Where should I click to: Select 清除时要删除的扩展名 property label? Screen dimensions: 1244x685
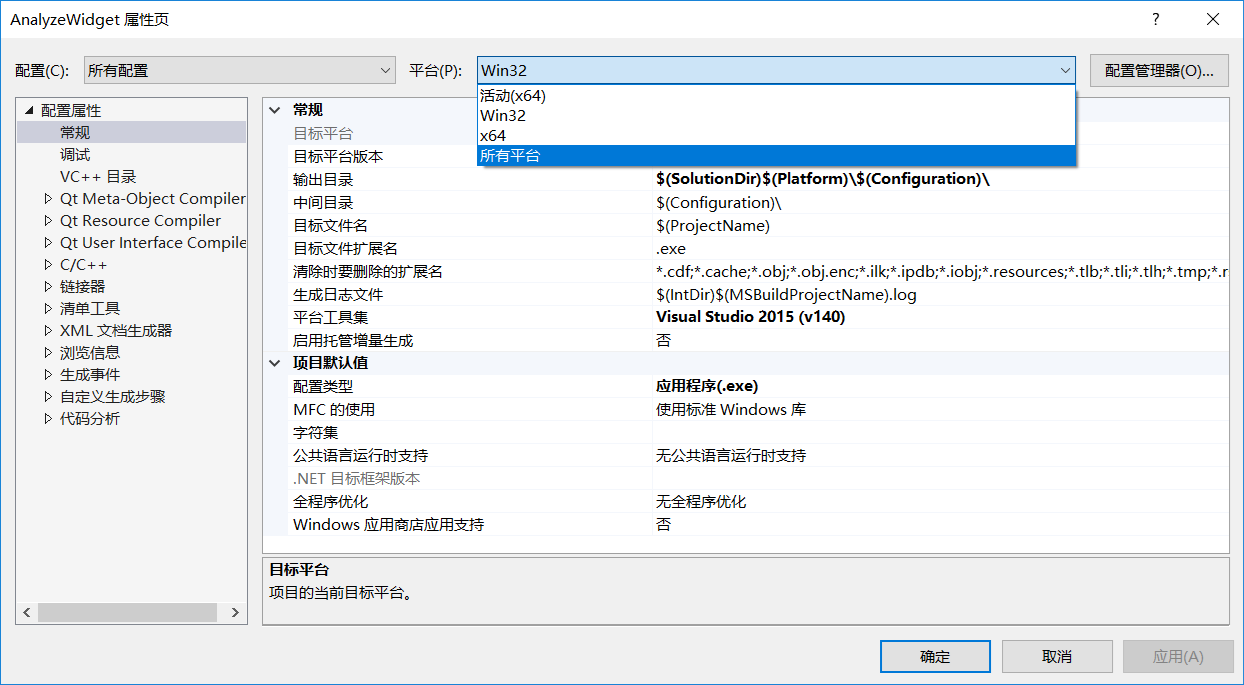pos(367,272)
